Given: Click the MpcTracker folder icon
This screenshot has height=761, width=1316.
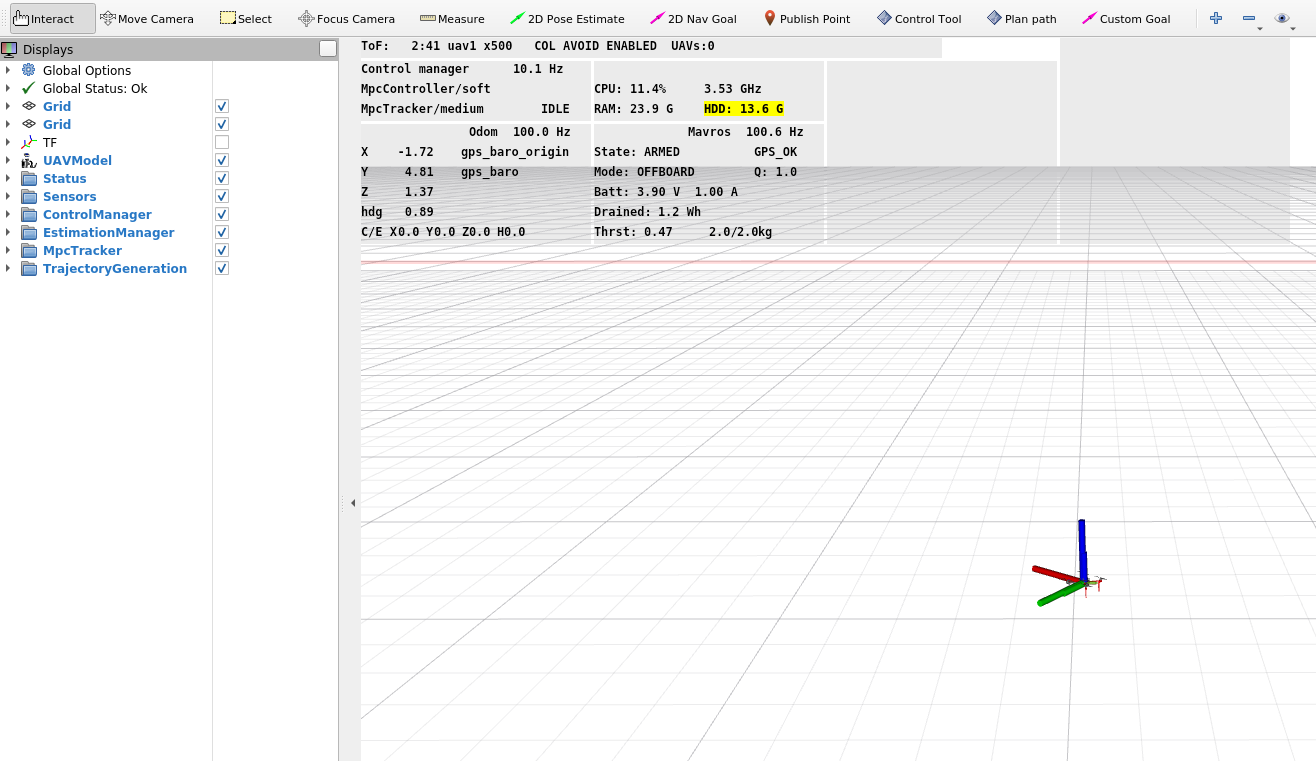Looking at the screenshot, I should pyautogui.click(x=28, y=250).
